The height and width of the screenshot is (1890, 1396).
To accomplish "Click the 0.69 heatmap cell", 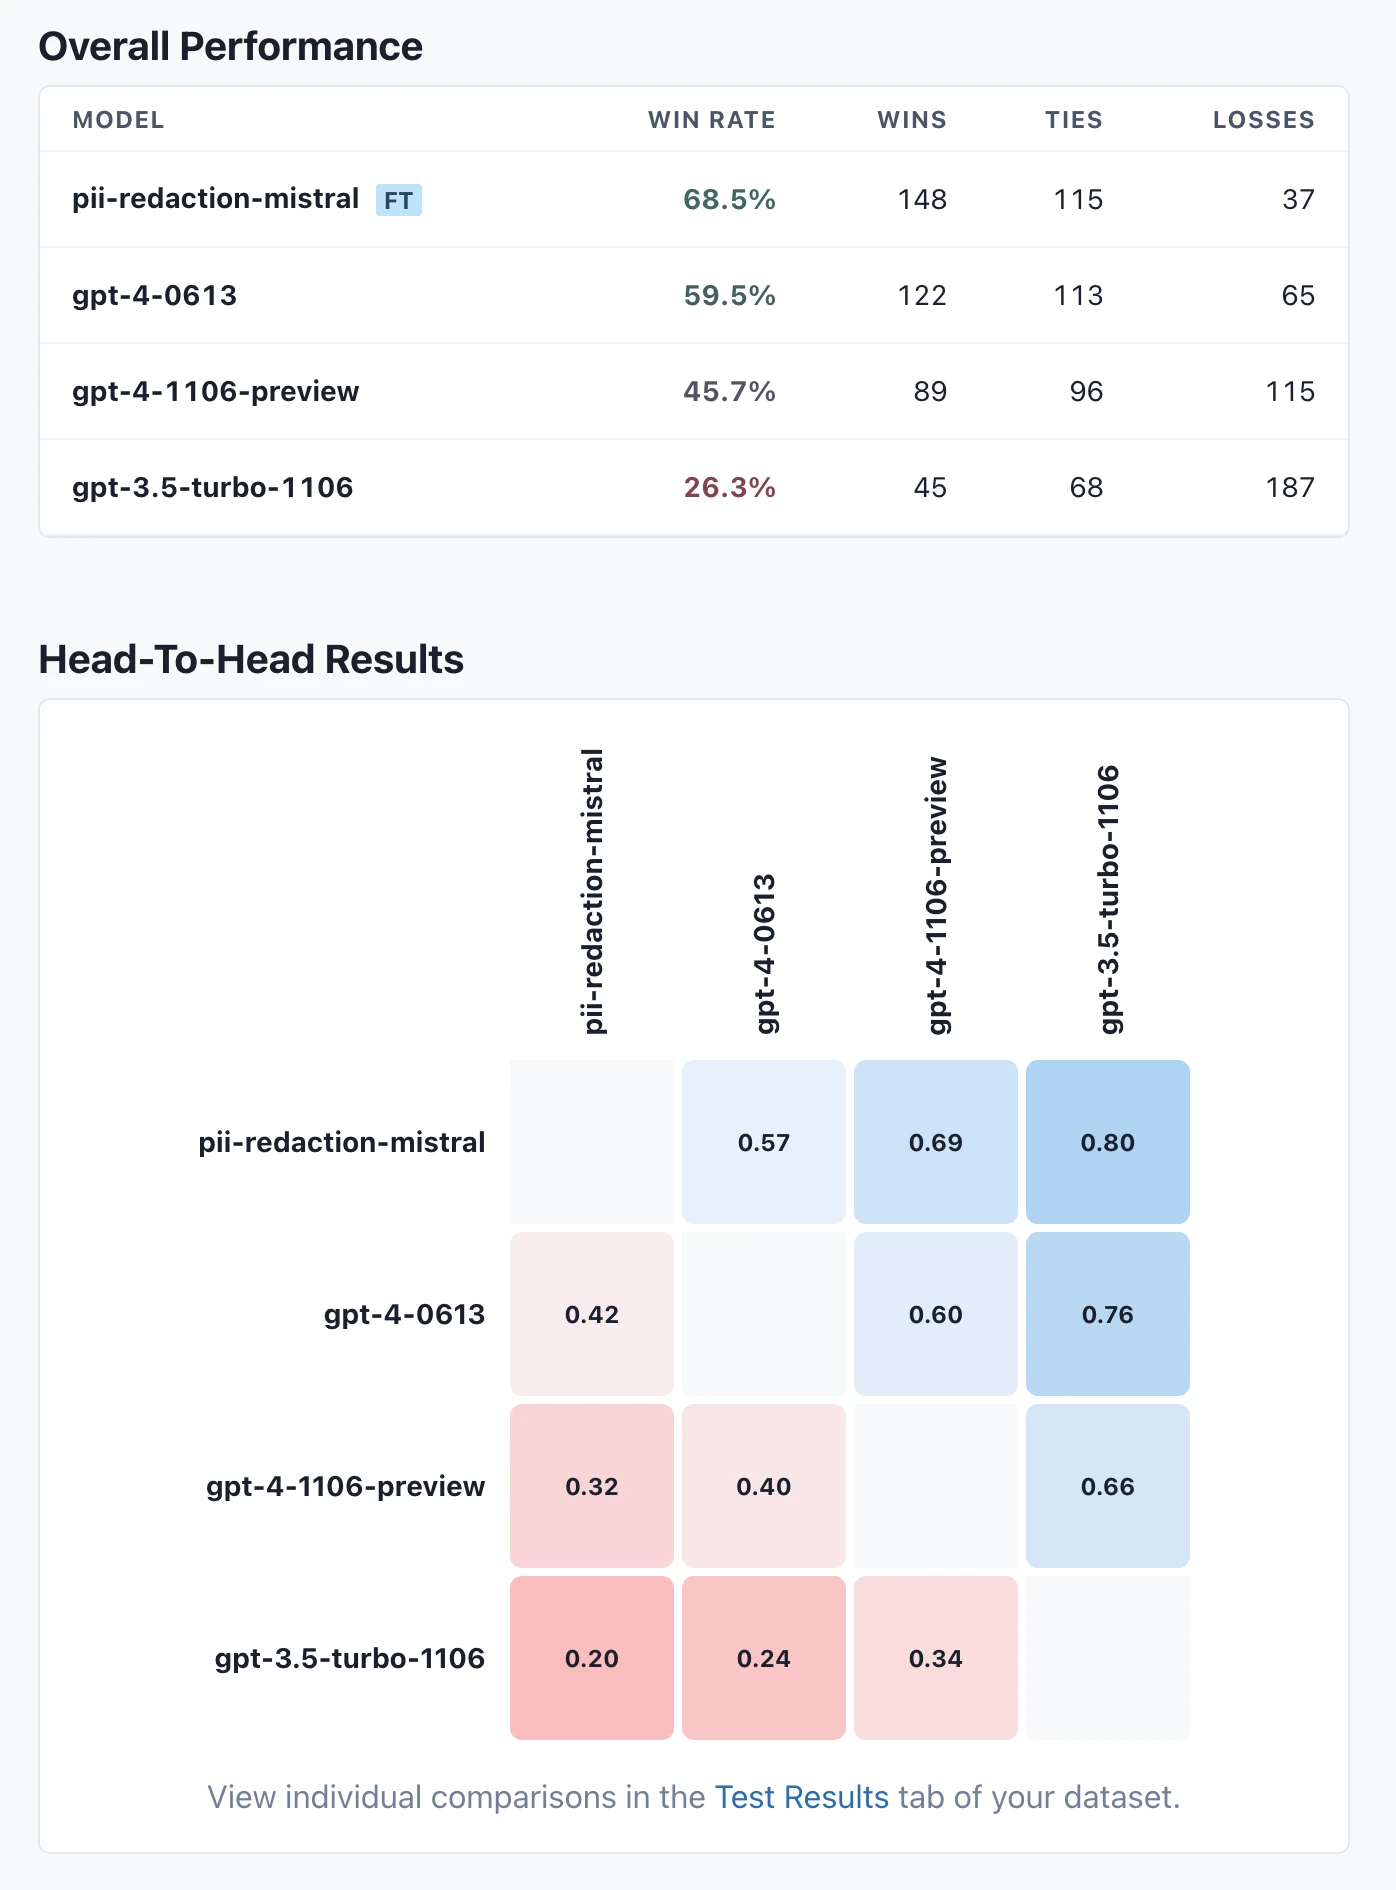I will [x=936, y=1142].
